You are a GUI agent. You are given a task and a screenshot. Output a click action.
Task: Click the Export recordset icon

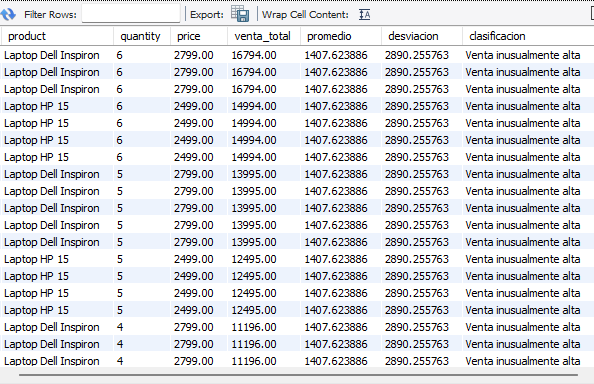[x=240, y=14]
